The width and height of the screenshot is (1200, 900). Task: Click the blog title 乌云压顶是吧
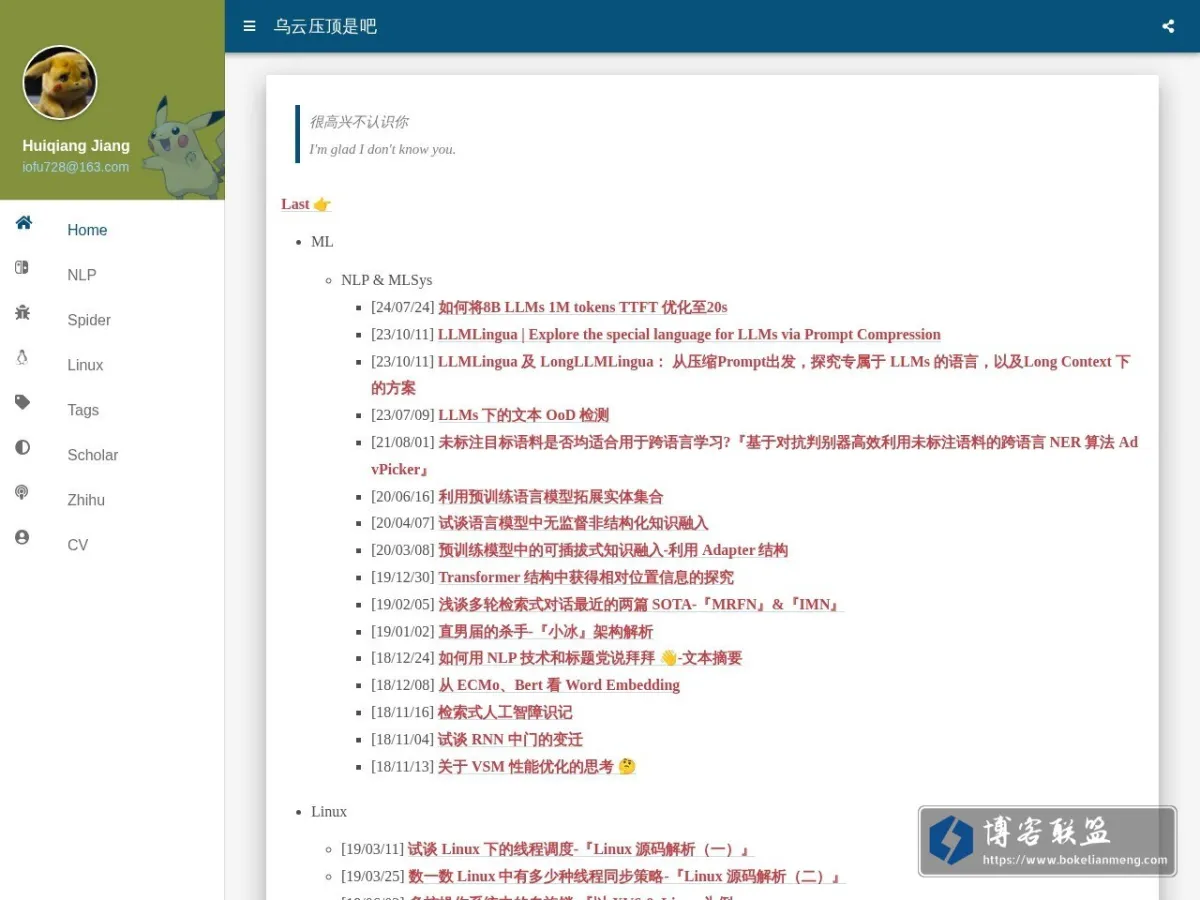[x=325, y=26]
